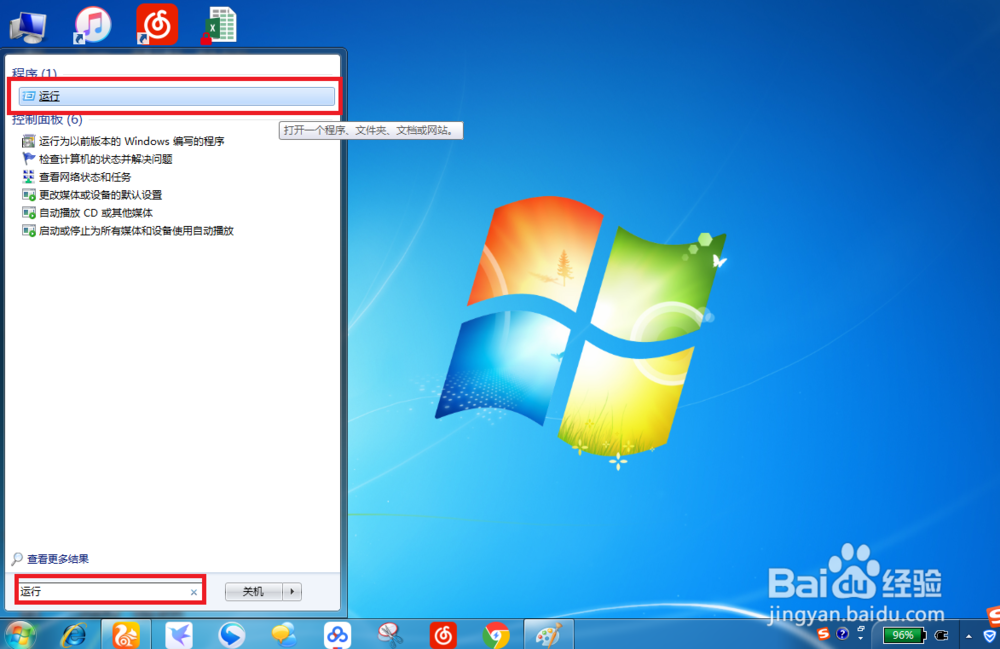Click the 关机 shutdown button
1000x649 pixels.
[x=254, y=592]
